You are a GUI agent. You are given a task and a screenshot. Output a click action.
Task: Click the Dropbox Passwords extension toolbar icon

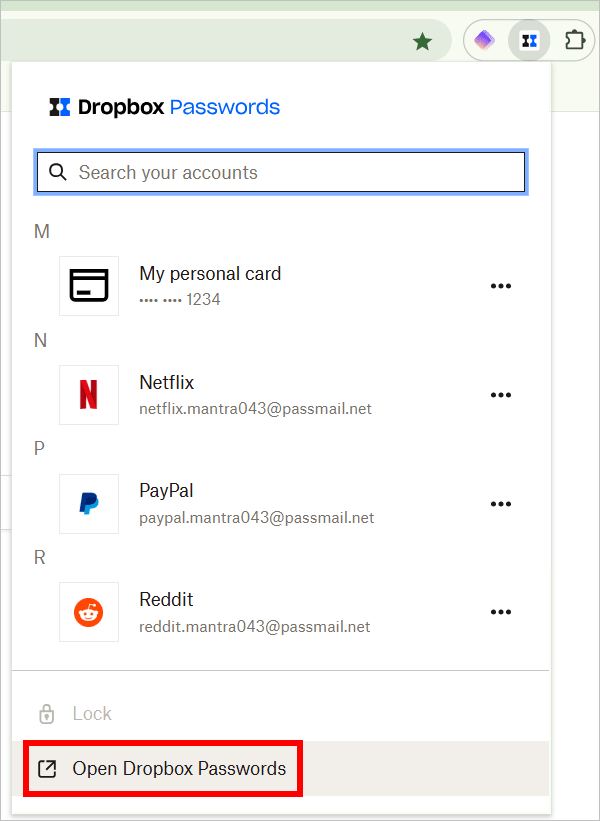529,40
